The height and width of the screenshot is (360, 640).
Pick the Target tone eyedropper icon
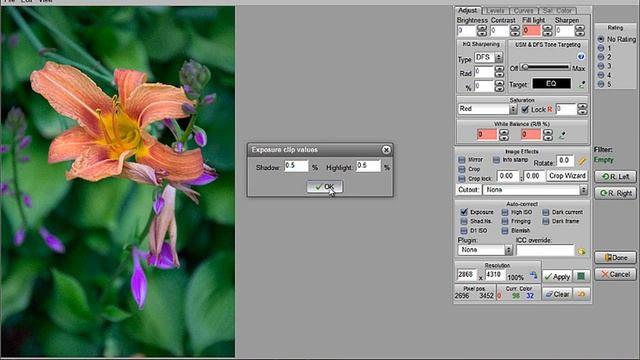tap(582, 84)
